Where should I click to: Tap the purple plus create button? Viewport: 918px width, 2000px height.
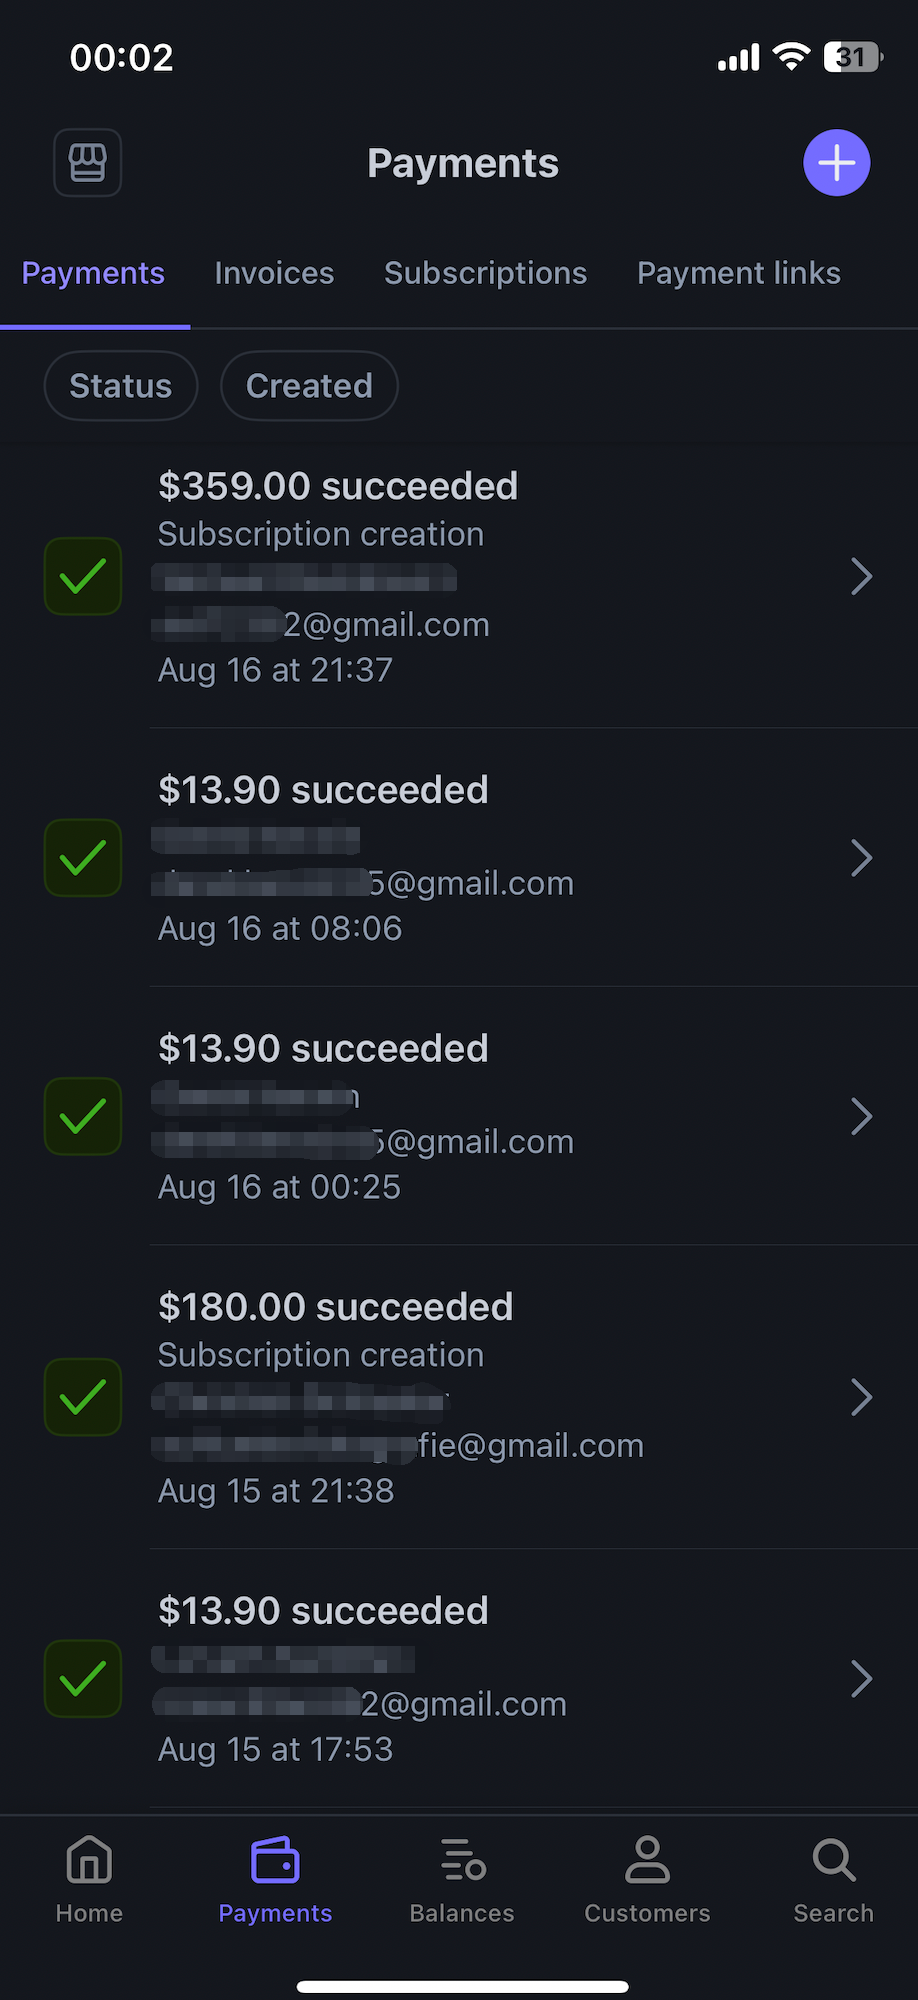837,162
